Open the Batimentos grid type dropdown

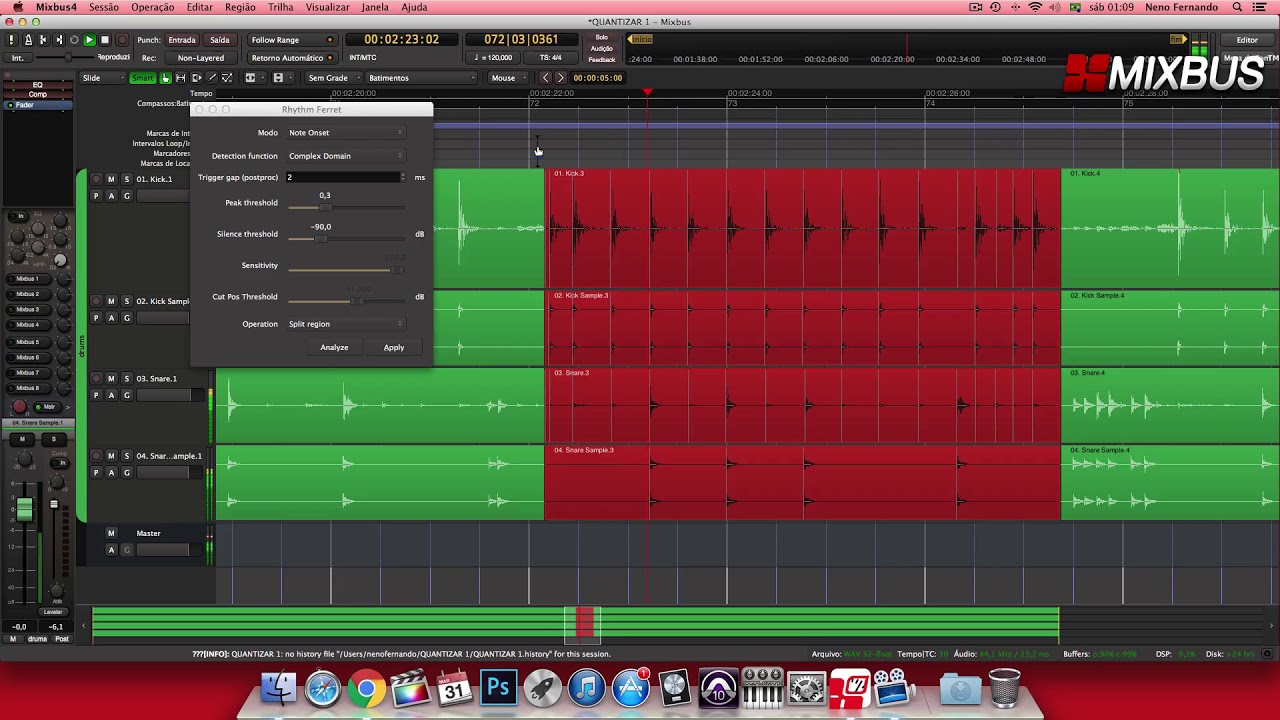click(x=422, y=78)
